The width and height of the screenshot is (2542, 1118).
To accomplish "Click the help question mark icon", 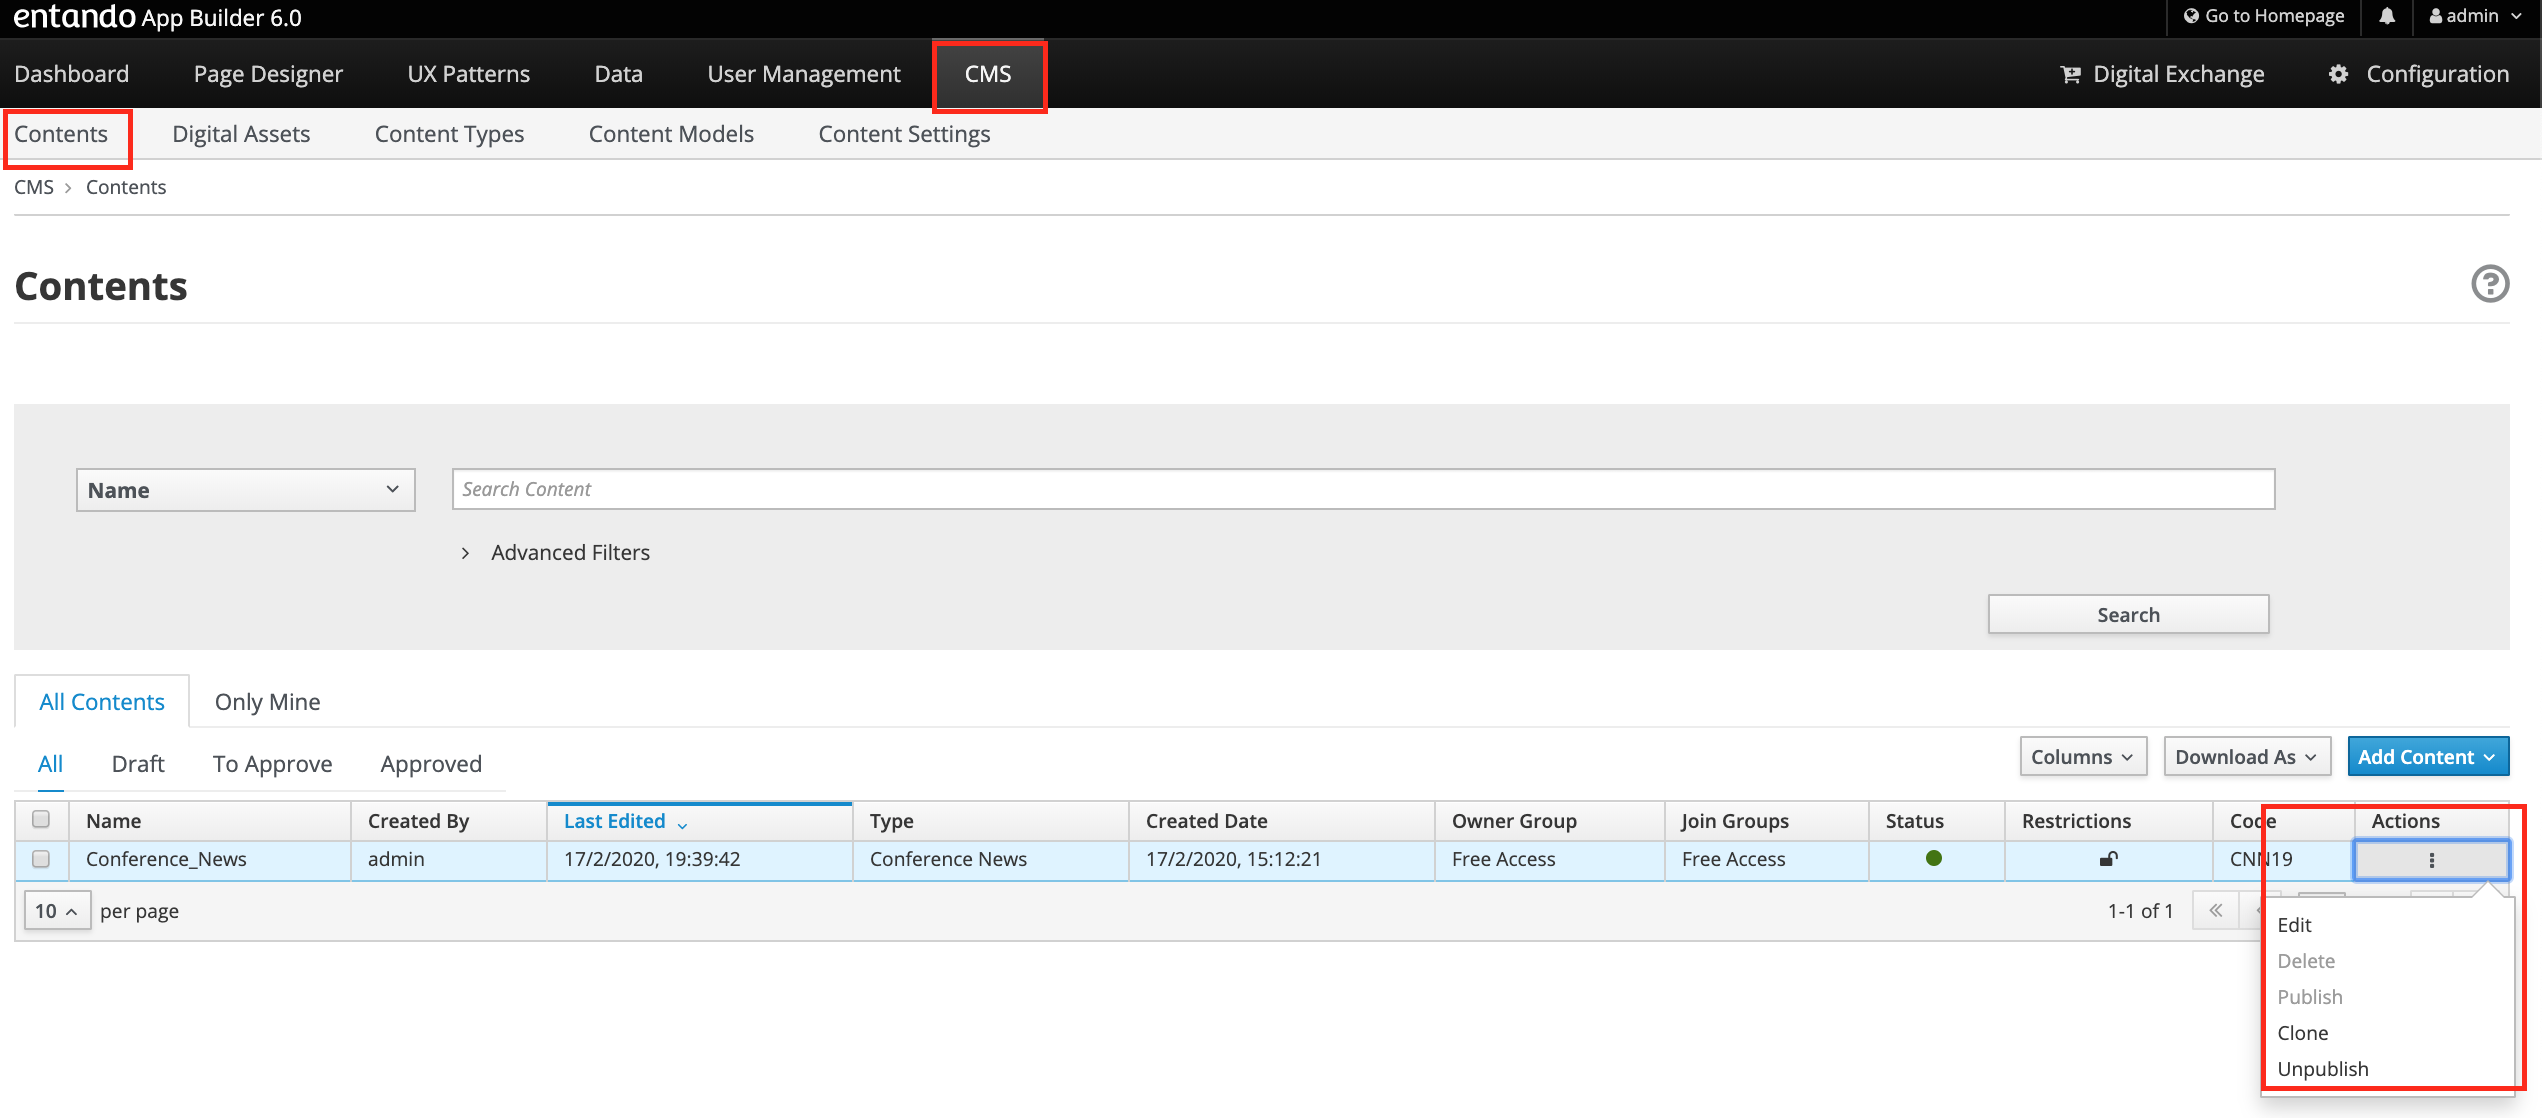I will (2489, 284).
